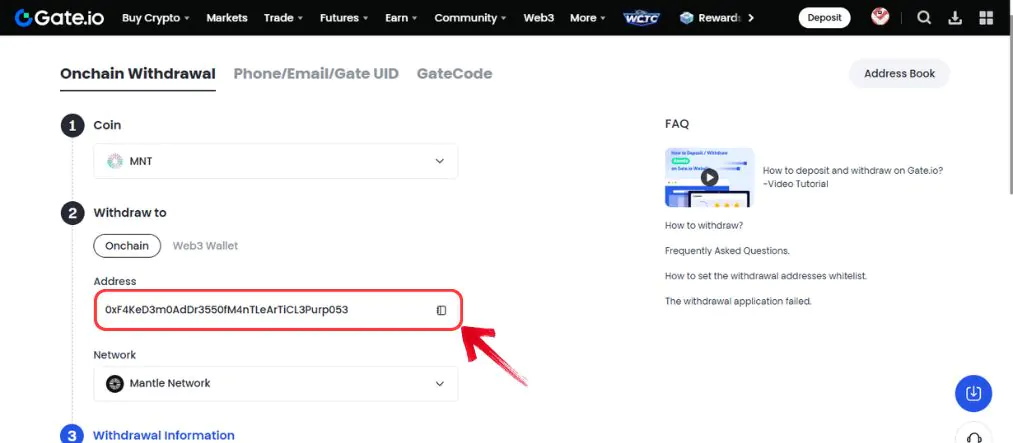The width and height of the screenshot is (1013, 443).
Task: Select the Onchain withdraw option
Action: coord(127,246)
